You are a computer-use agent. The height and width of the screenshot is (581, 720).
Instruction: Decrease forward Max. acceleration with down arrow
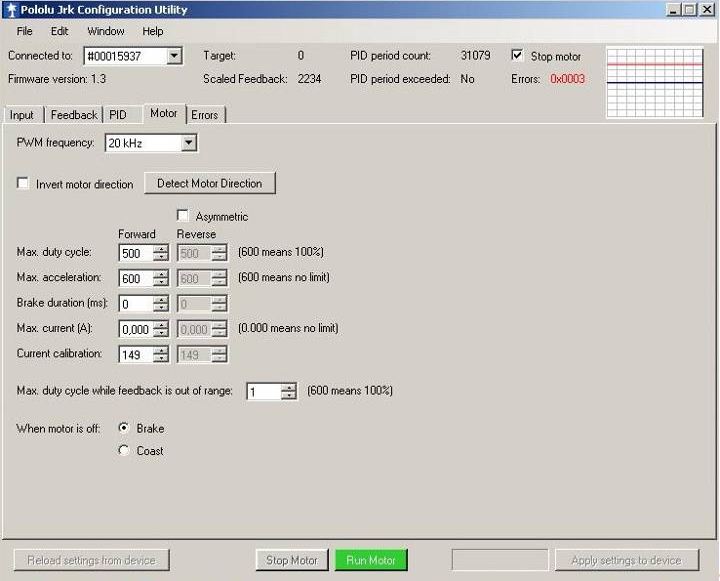[160, 283]
